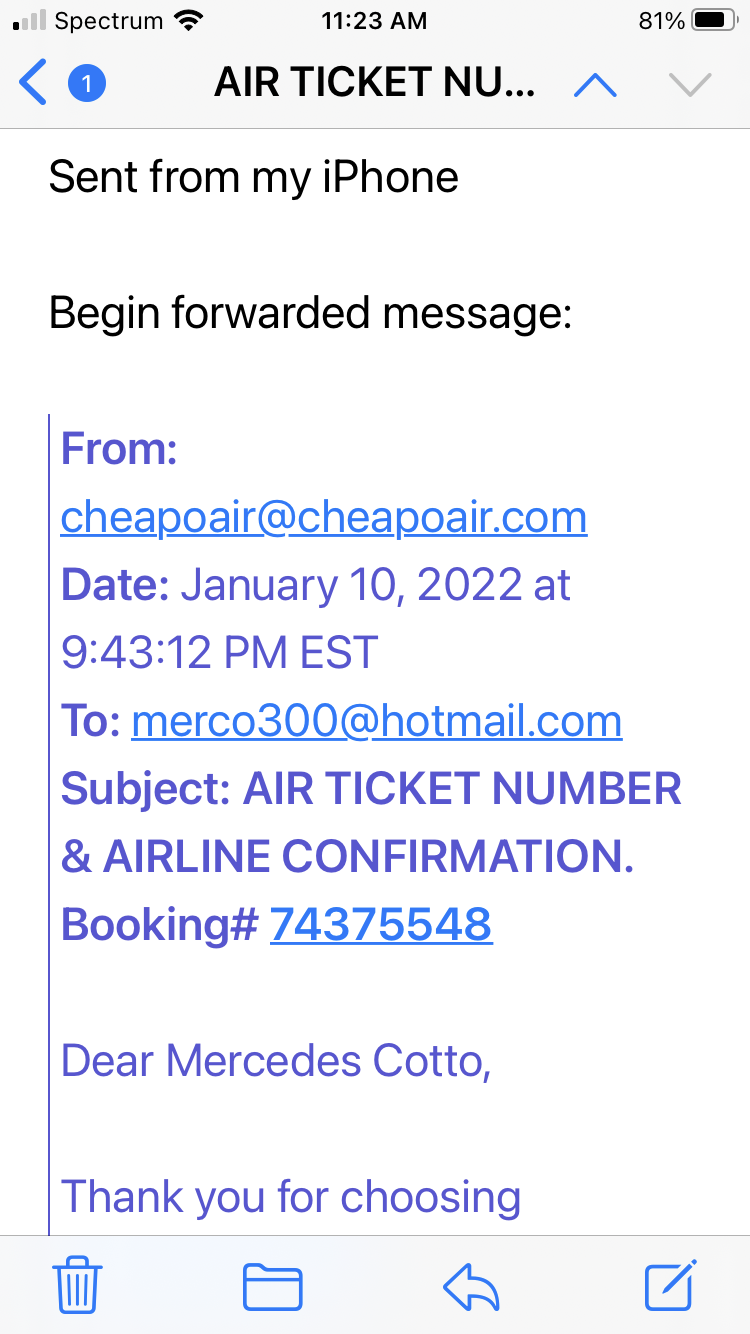The image size is (750, 1334).
Task: Tap the back chevron to return to inbox
Action: point(33,84)
